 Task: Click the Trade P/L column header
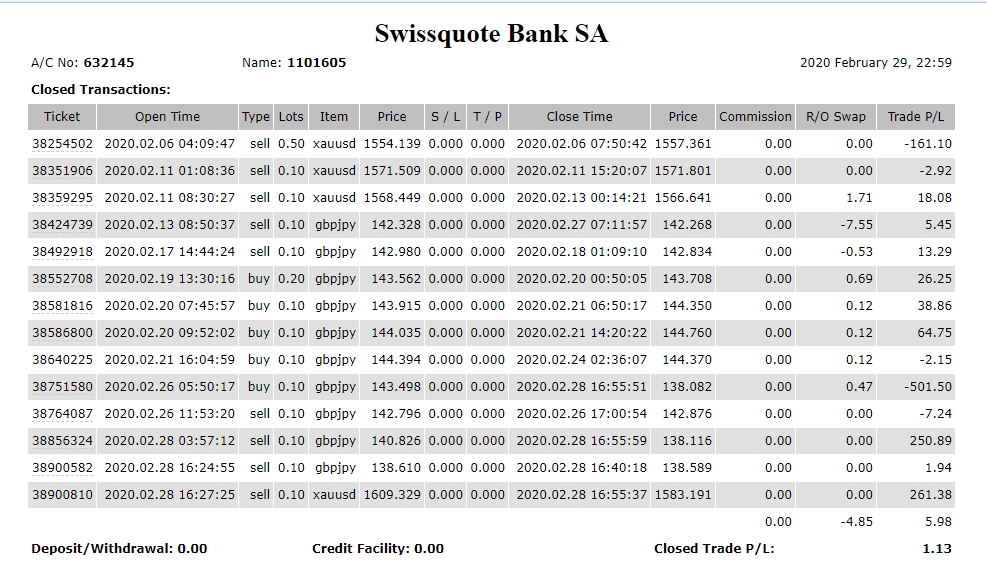click(916, 117)
